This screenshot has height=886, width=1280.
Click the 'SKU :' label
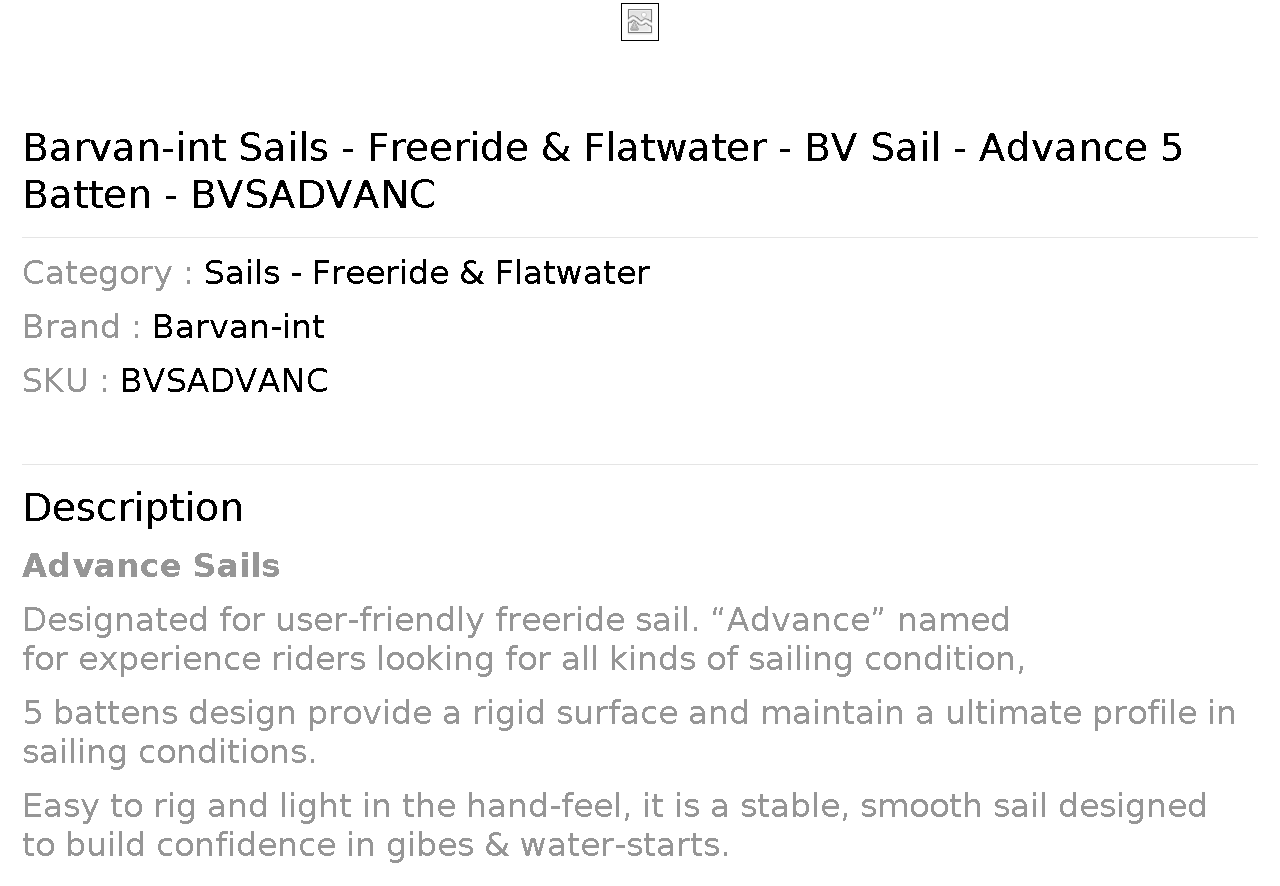pyautogui.click(x=66, y=381)
